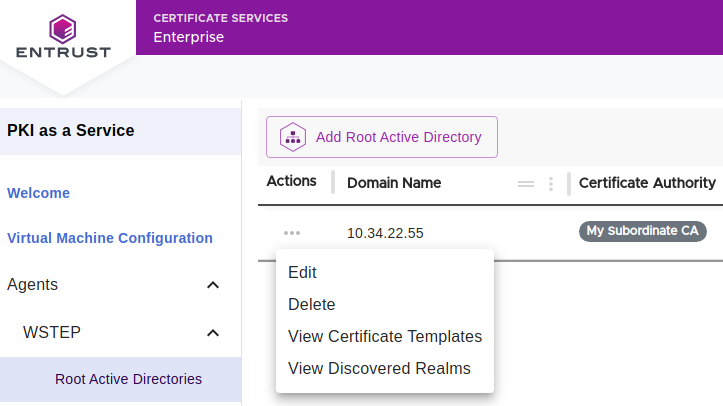The height and width of the screenshot is (406, 723).
Task: Click the Actions column header
Action: pos(291,181)
